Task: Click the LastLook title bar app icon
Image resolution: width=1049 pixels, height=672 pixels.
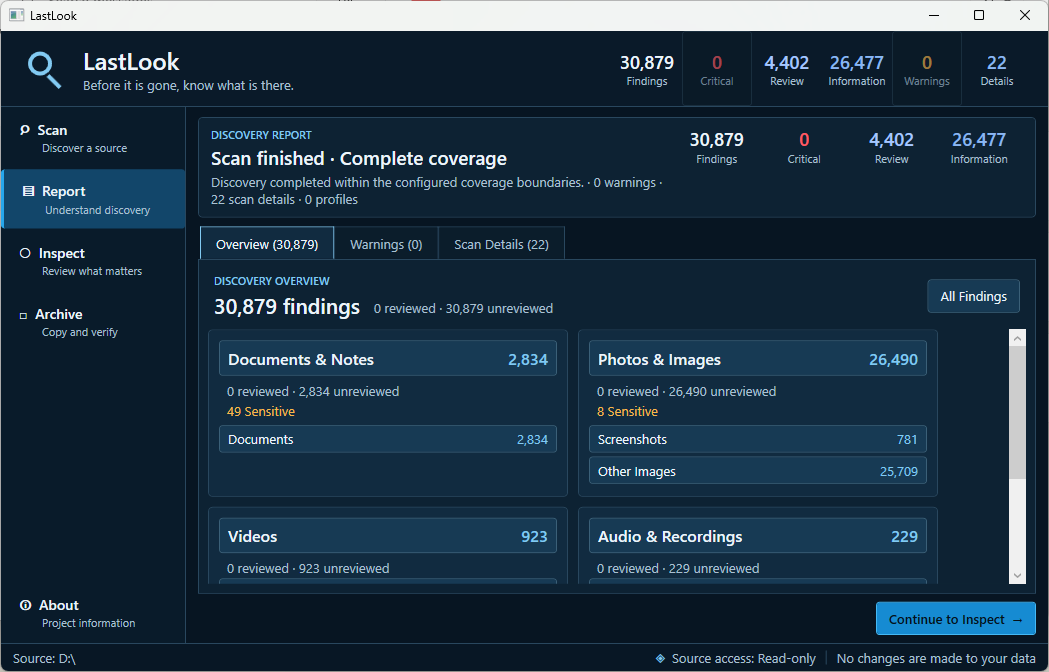Action: coord(17,15)
